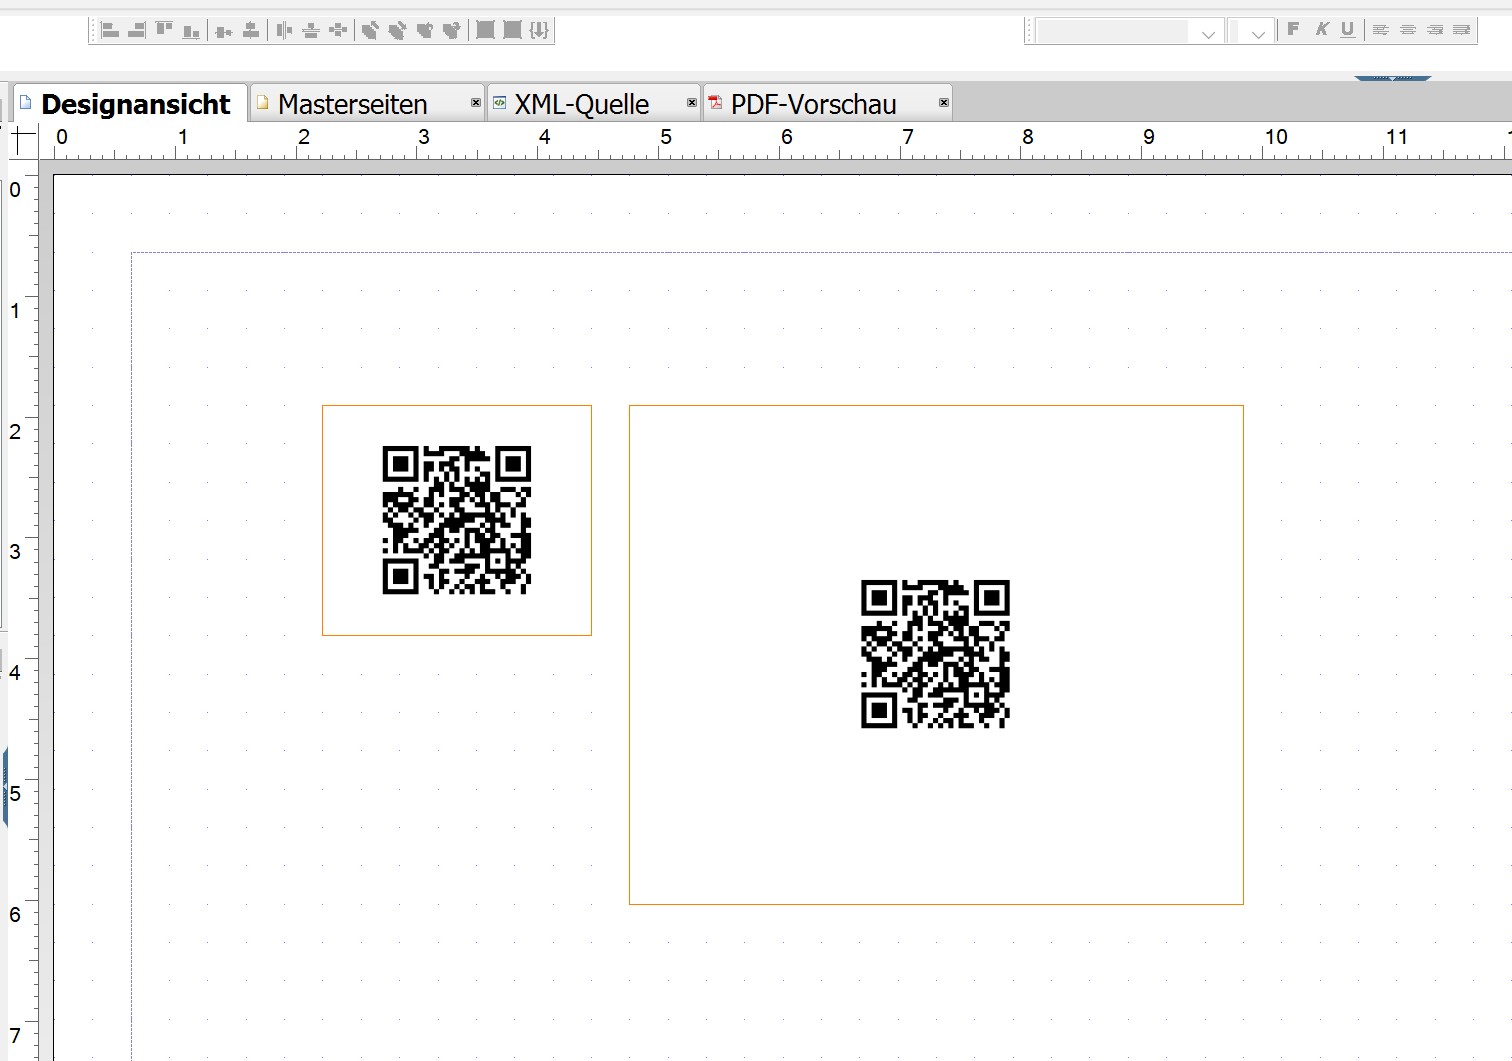The image size is (1512, 1061).
Task: Click the align top edges icon
Action: [164, 31]
